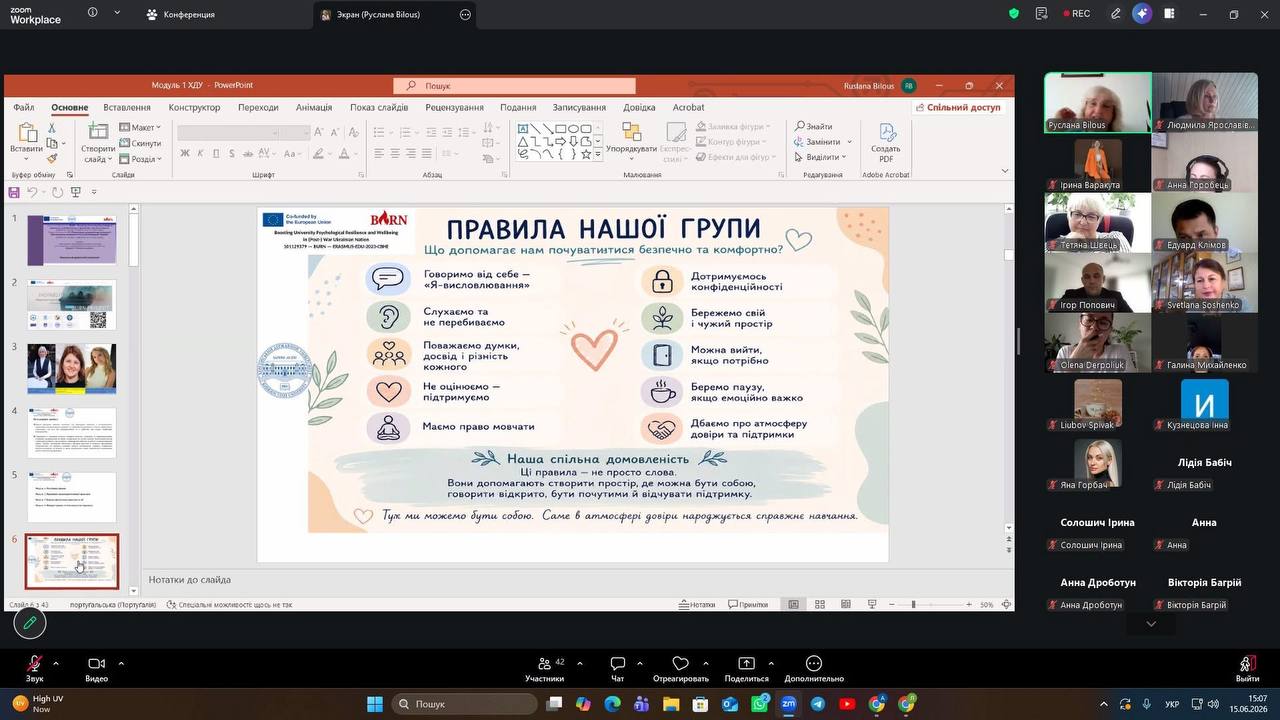Toggle Comments (Примітки) pane in status bar
1280x720 pixels.
tap(748, 604)
